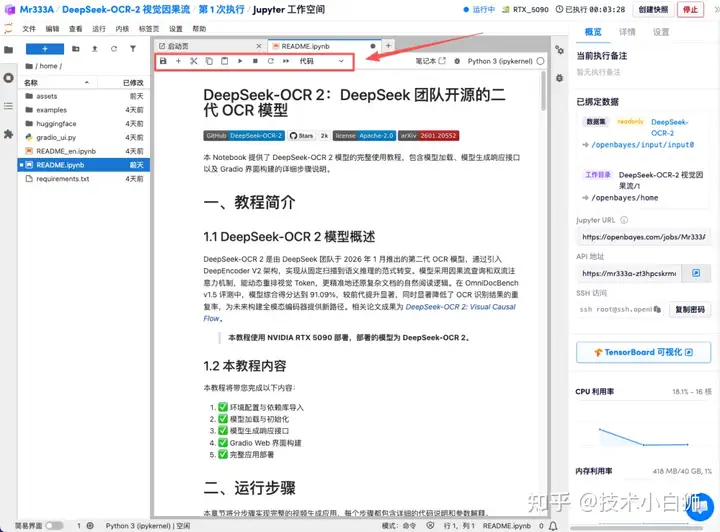Open the cell type dropdown showing 代码
Viewport: 720px width, 532px height.
click(x=321, y=61)
